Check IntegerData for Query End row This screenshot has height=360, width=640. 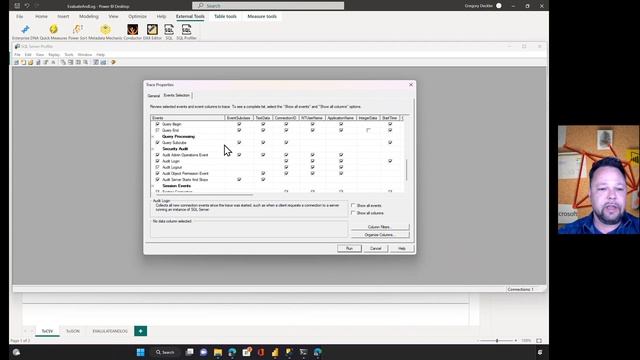(368, 130)
